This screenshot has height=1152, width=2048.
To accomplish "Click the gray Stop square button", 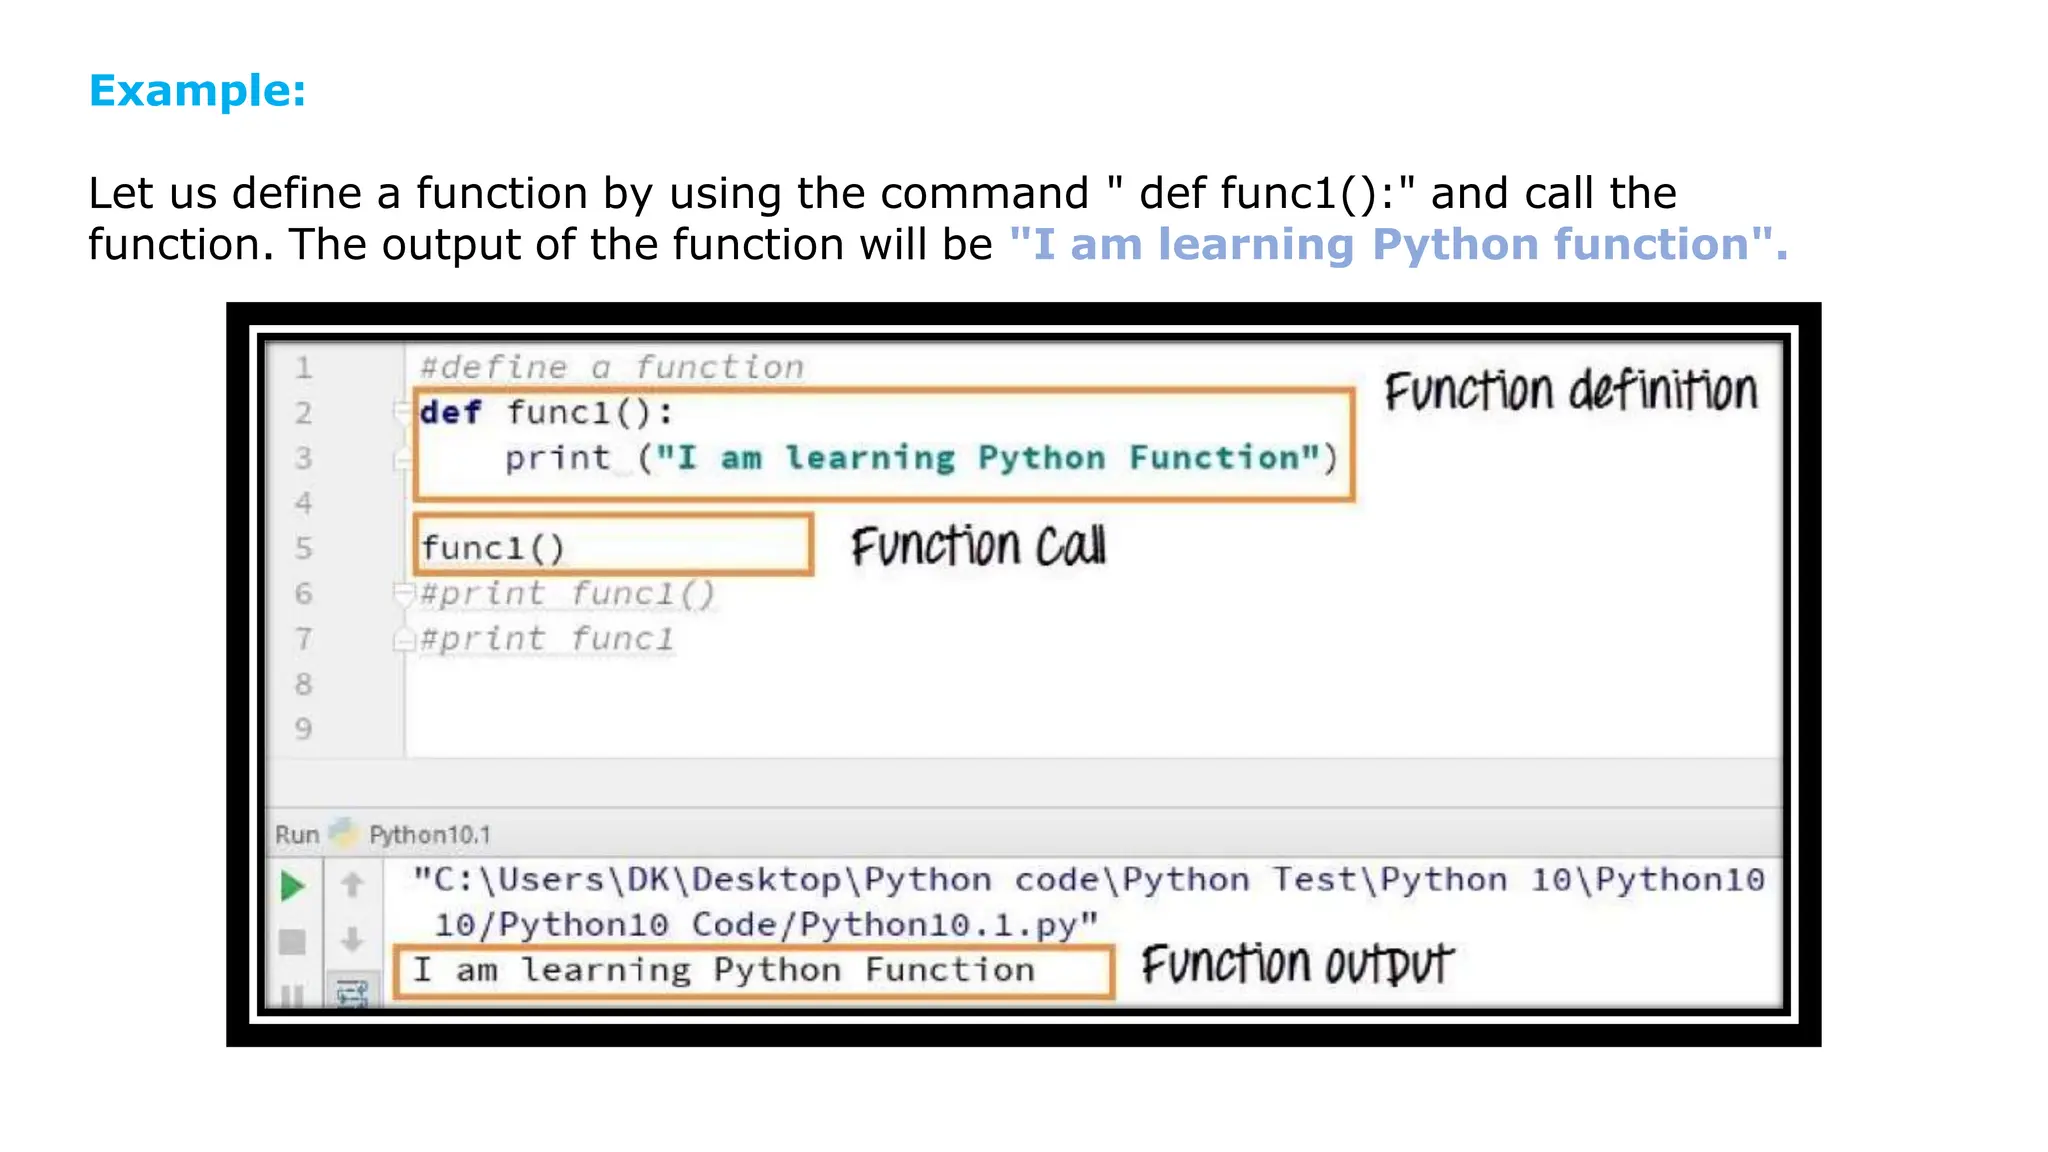I will pos(292,942).
